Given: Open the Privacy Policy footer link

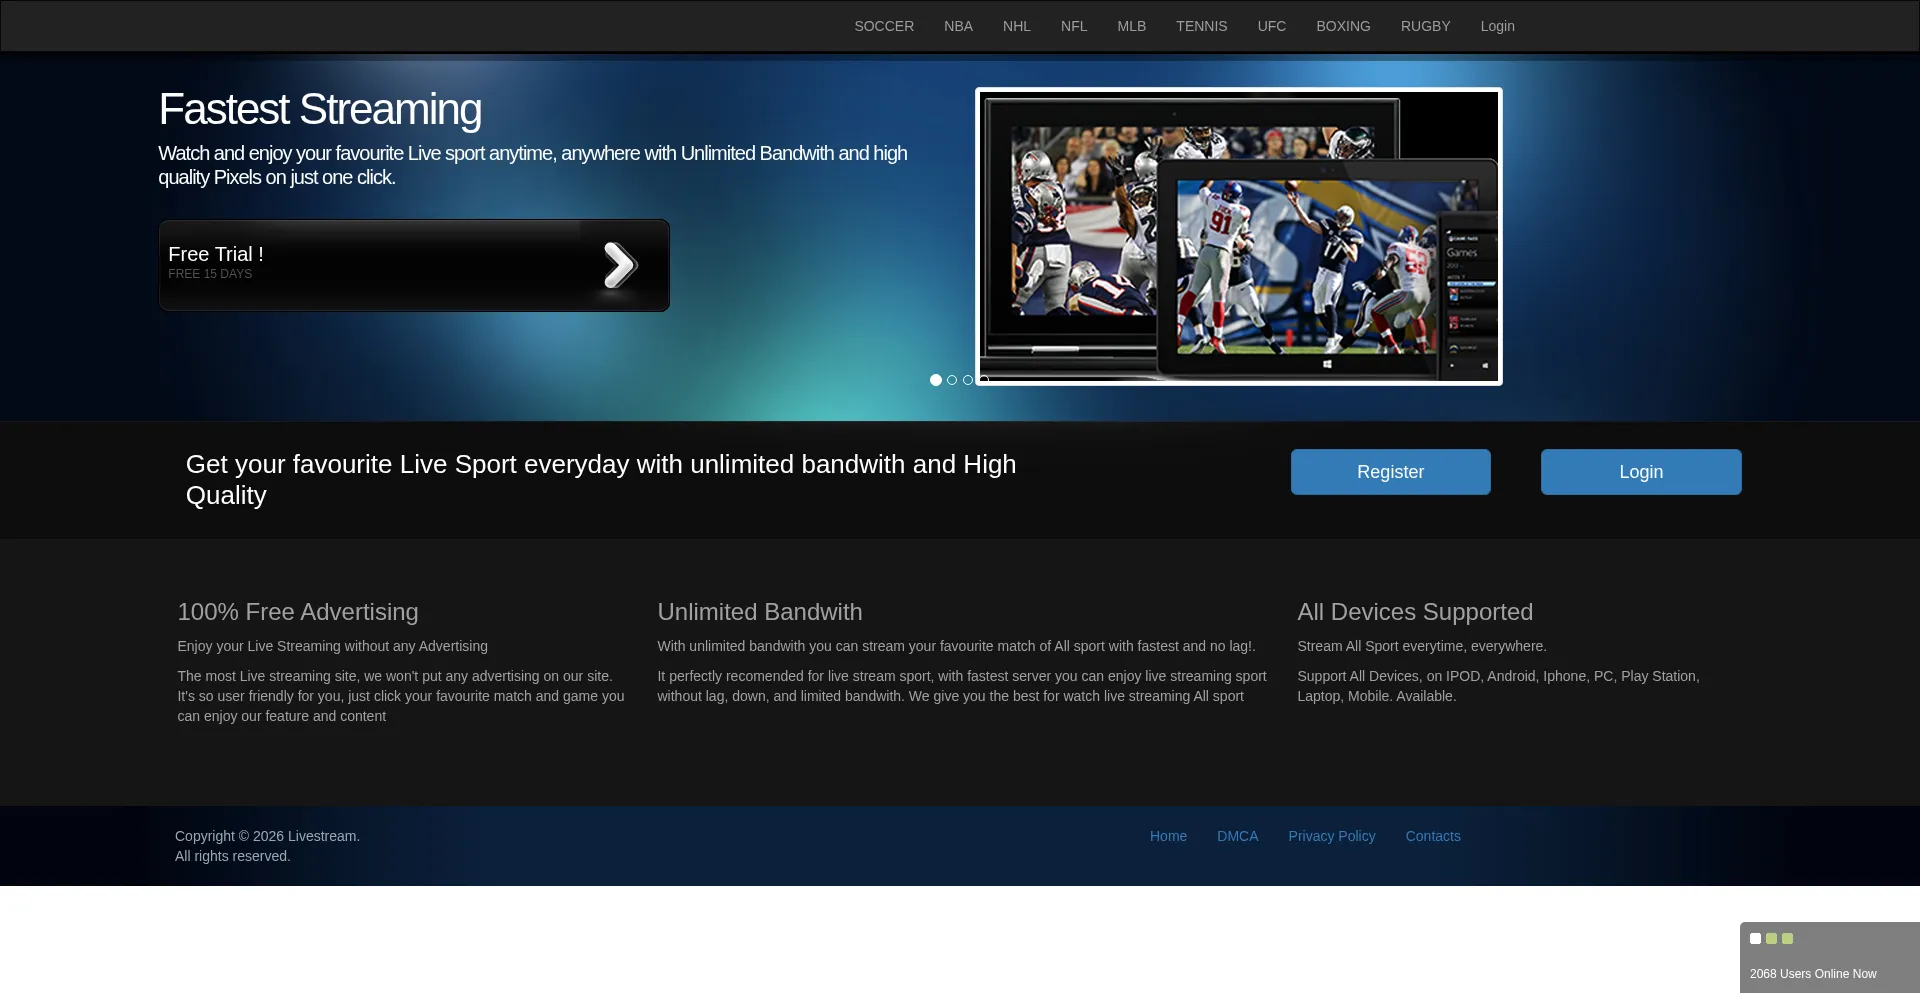Looking at the screenshot, I should coord(1332,836).
